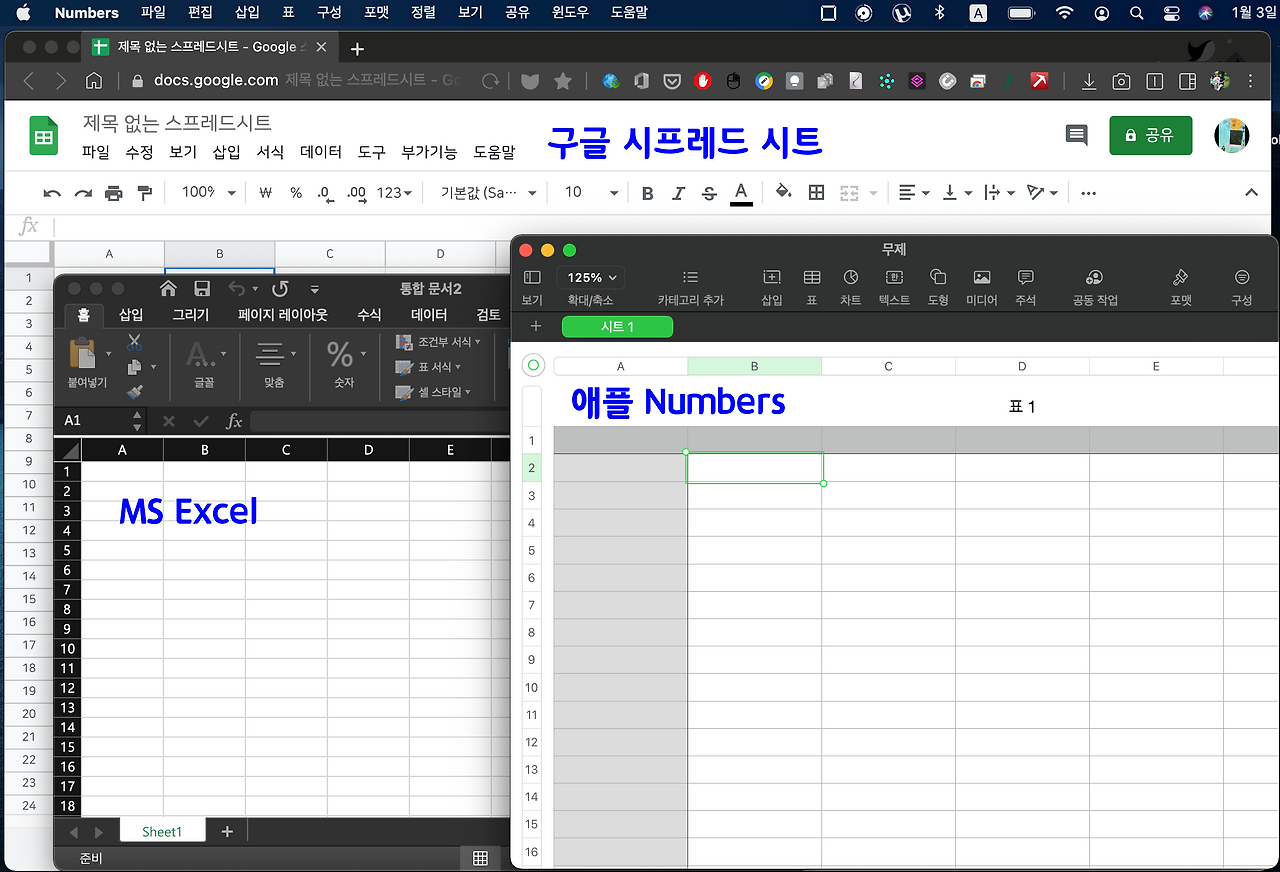Viewport: 1280px width, 872px height.
Task: Open more toolbar options (…) in Google Sheets
Action: pos(1089,193)
